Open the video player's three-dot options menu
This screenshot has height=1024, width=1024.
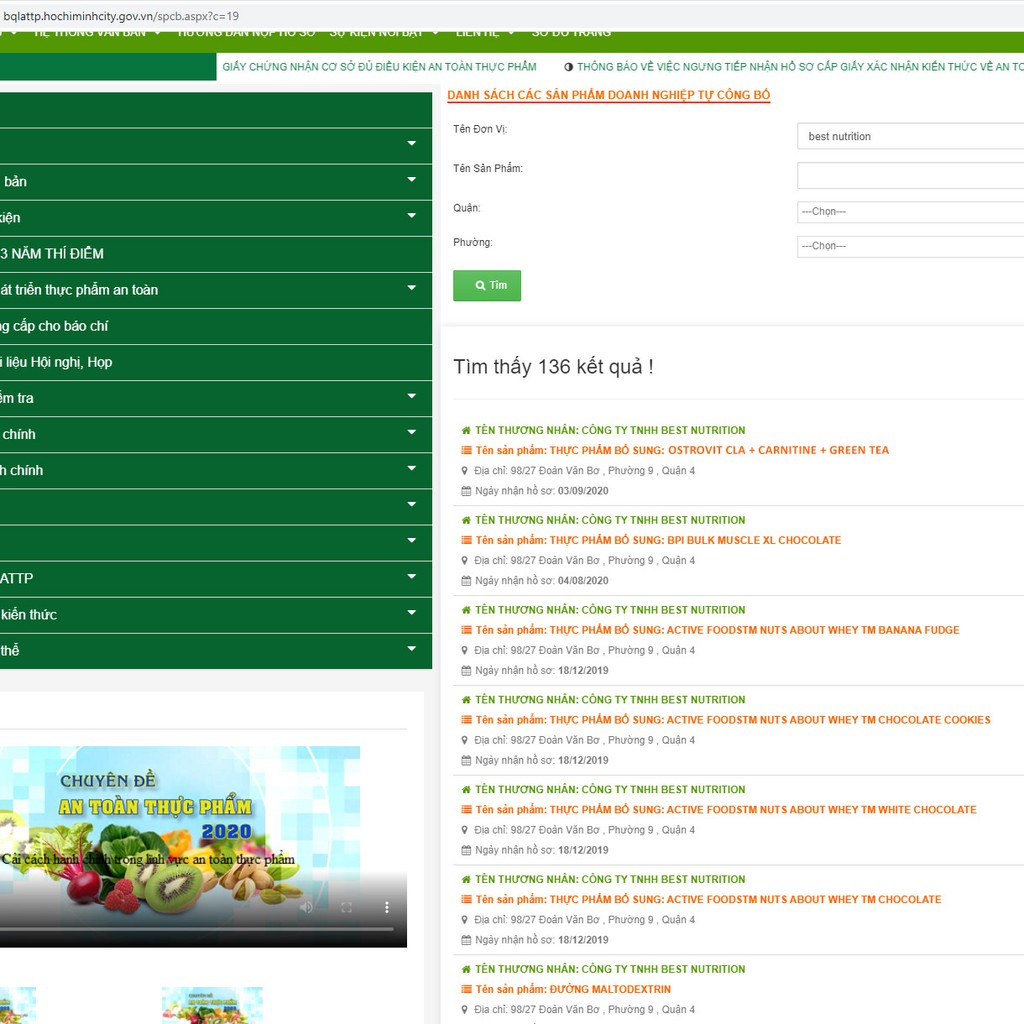click(x=387, y=907)
